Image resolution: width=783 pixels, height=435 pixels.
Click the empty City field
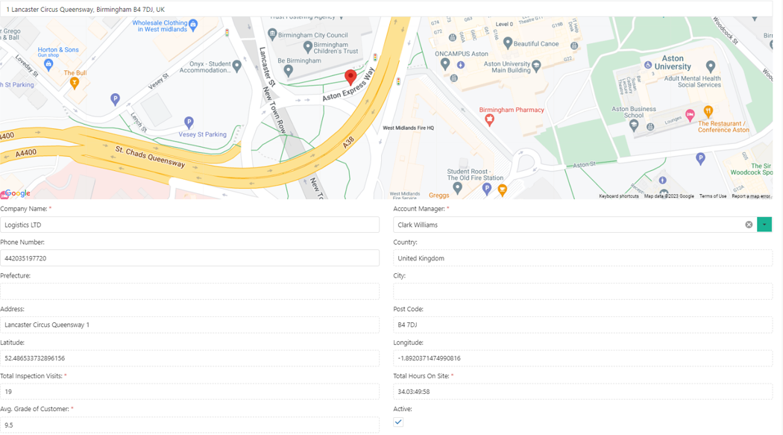(x=583, y=292)
